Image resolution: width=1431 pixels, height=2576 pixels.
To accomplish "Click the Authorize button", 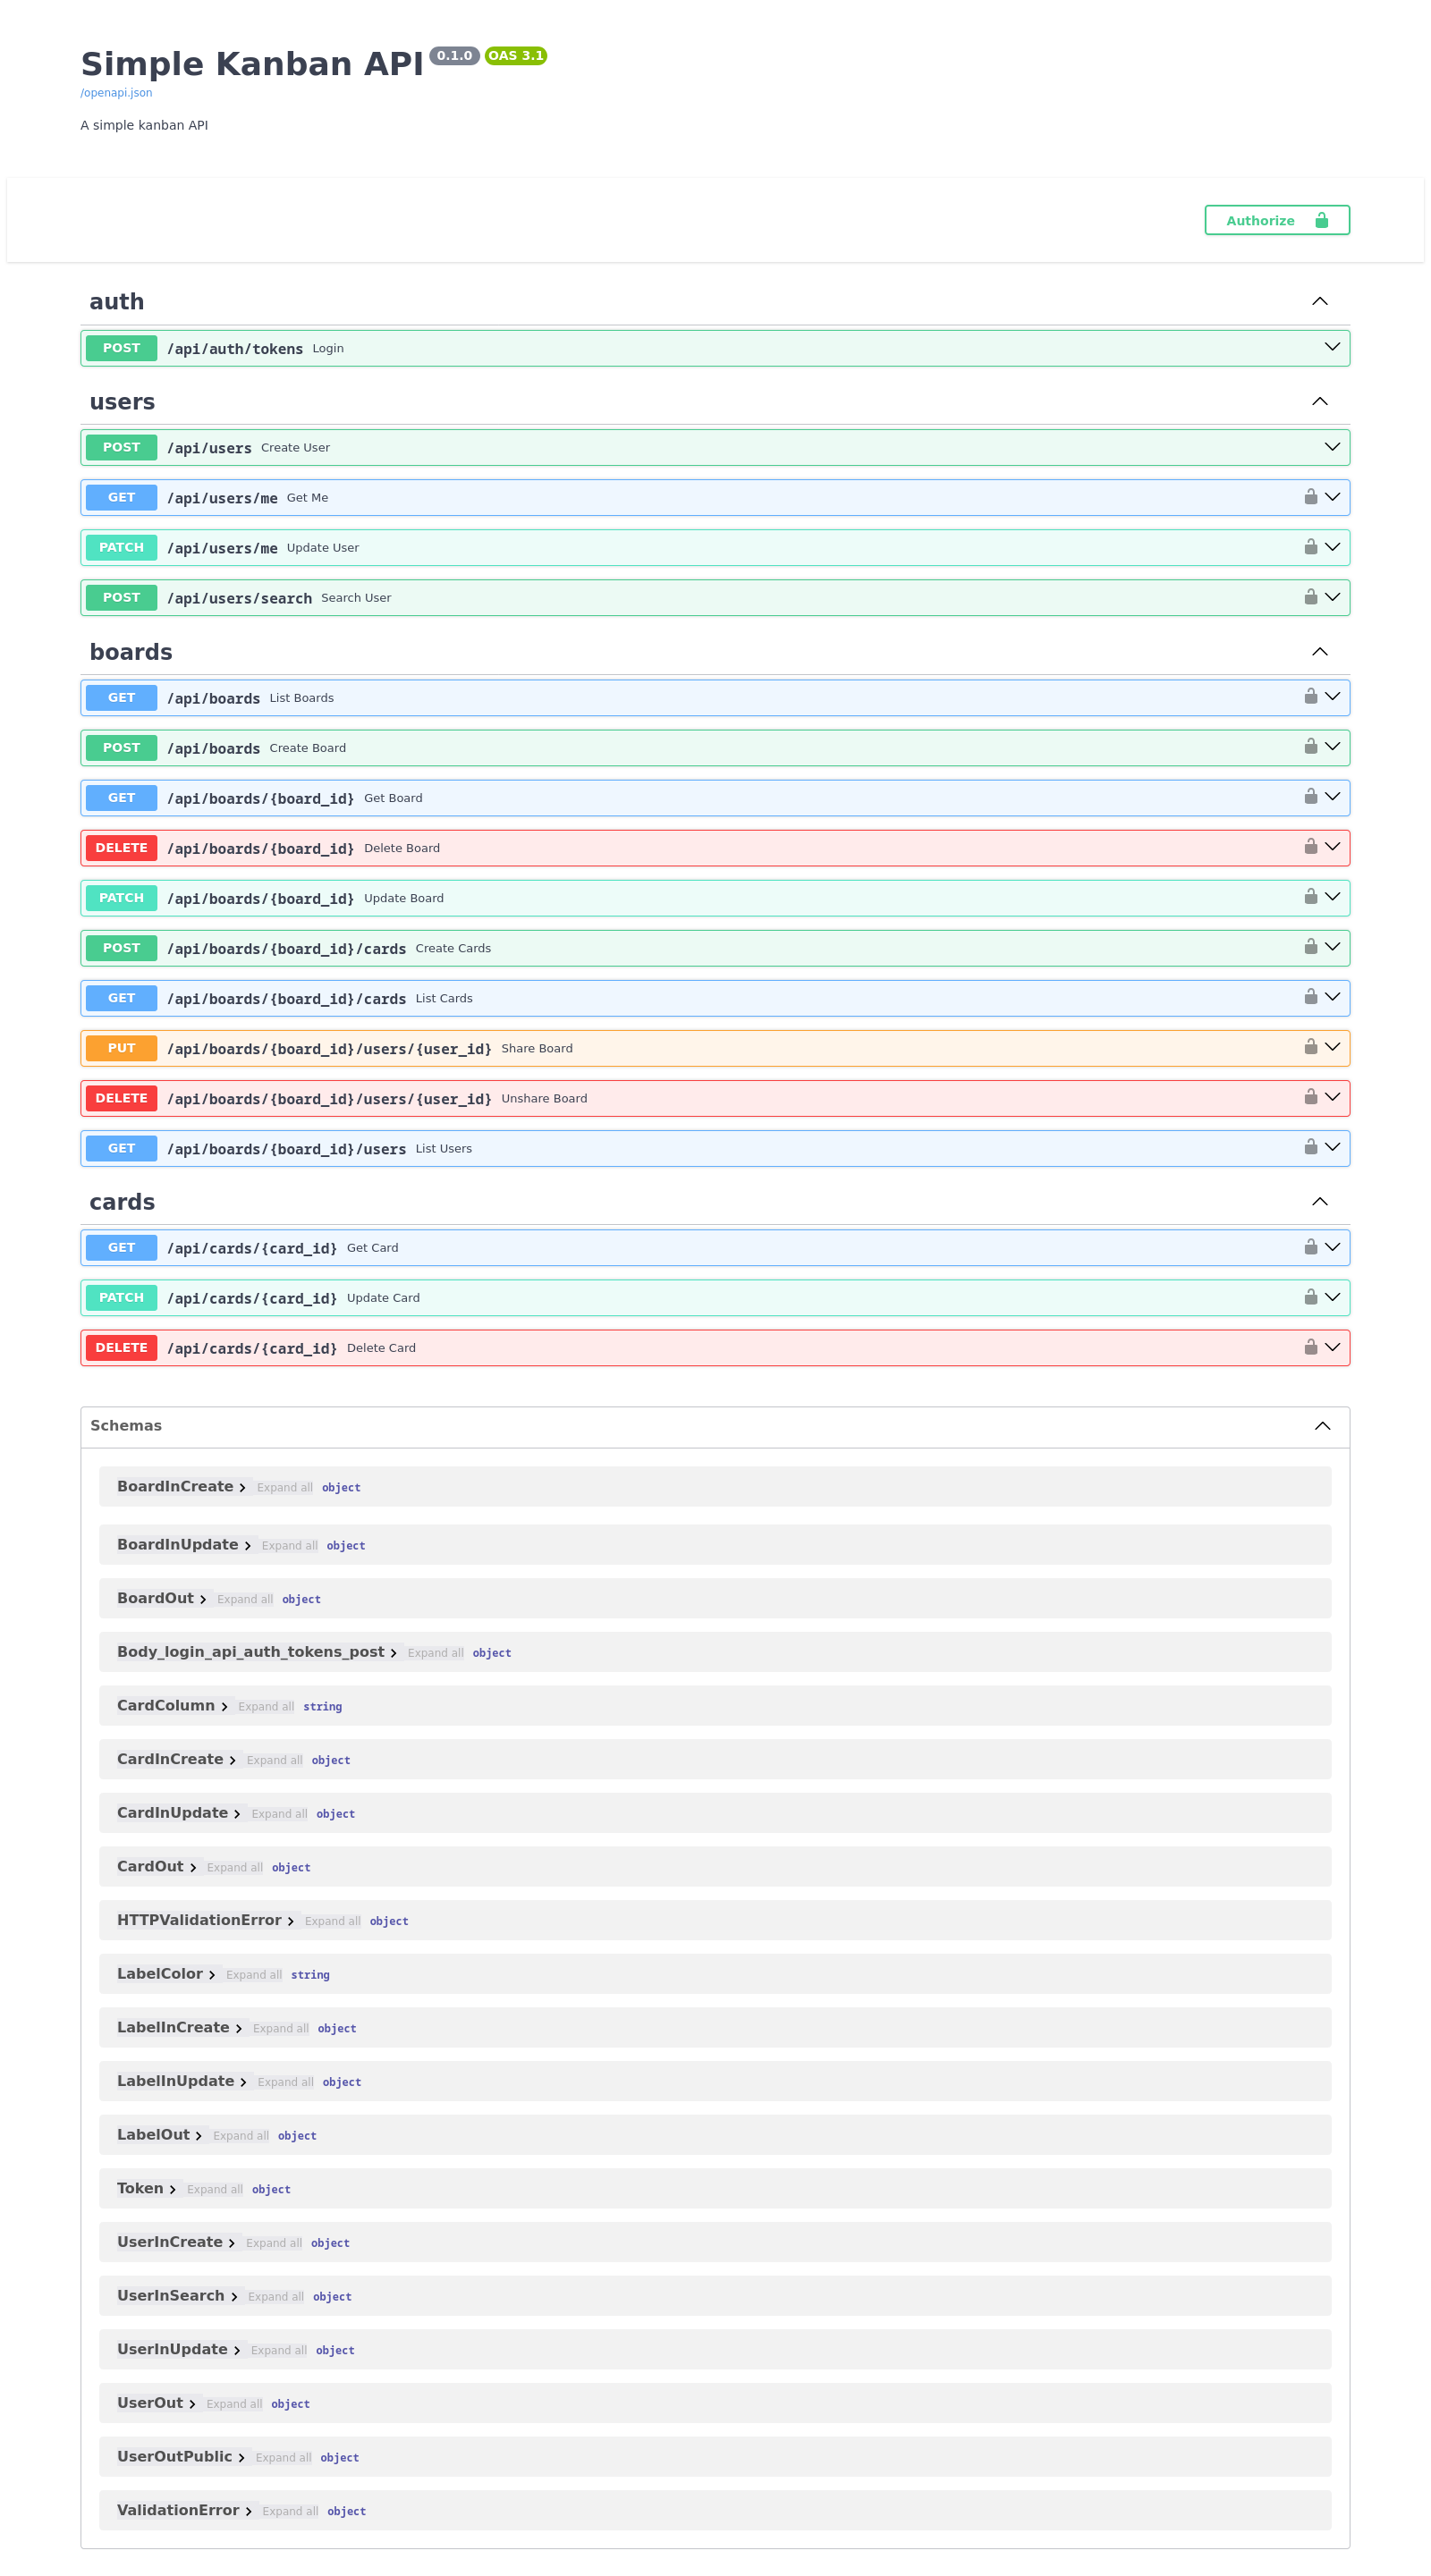I will tap(1276, 220).
